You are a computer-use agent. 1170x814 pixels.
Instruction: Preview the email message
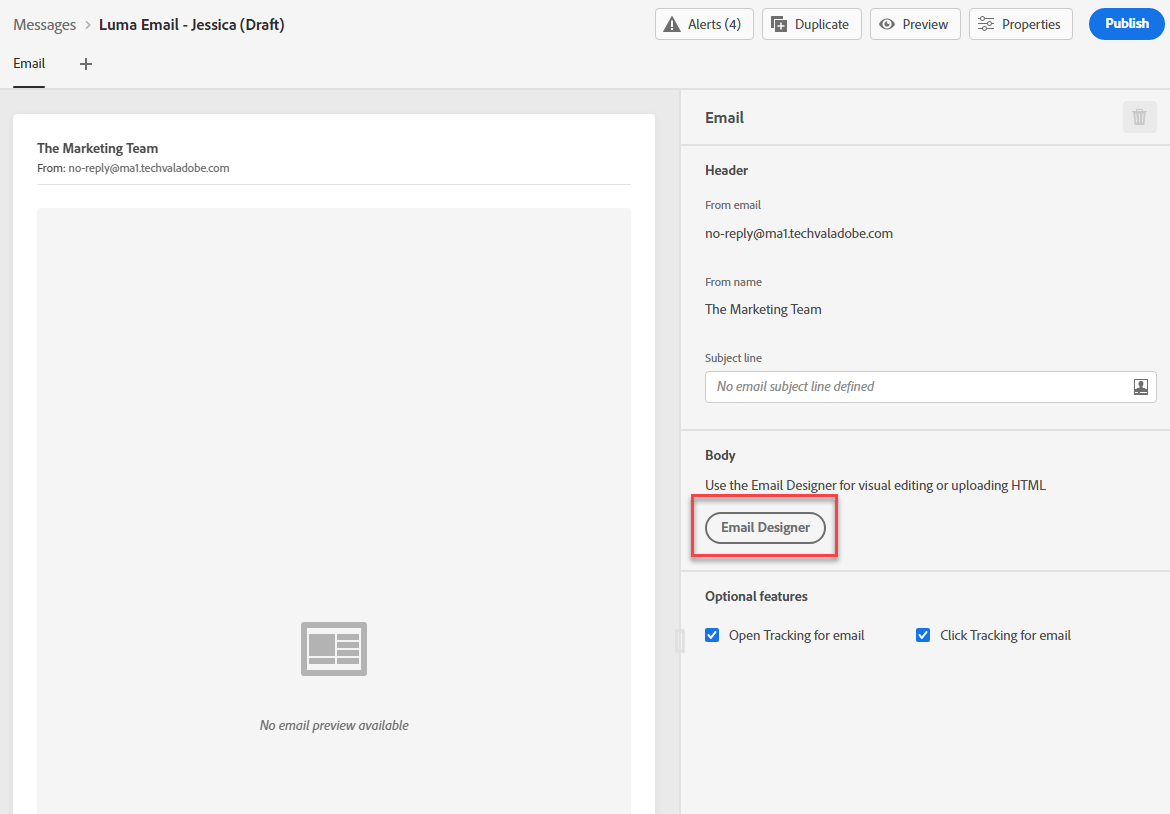(915, 24)
